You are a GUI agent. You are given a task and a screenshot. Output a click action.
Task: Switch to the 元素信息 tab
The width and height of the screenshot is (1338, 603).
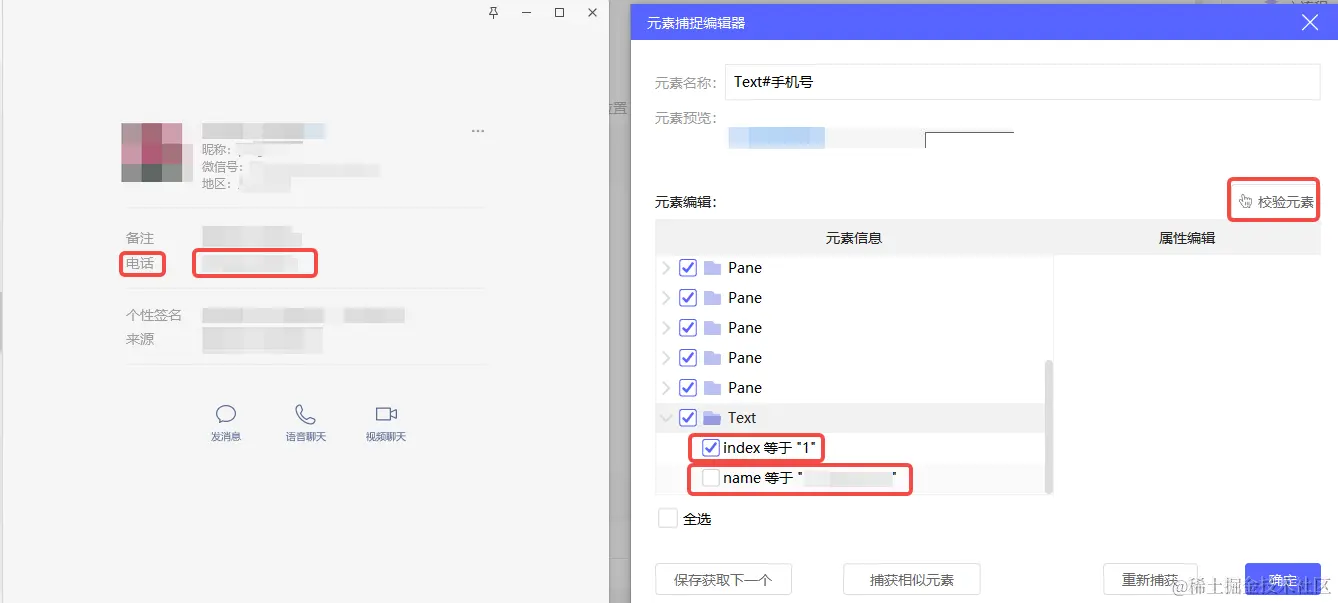pos(854,238)
